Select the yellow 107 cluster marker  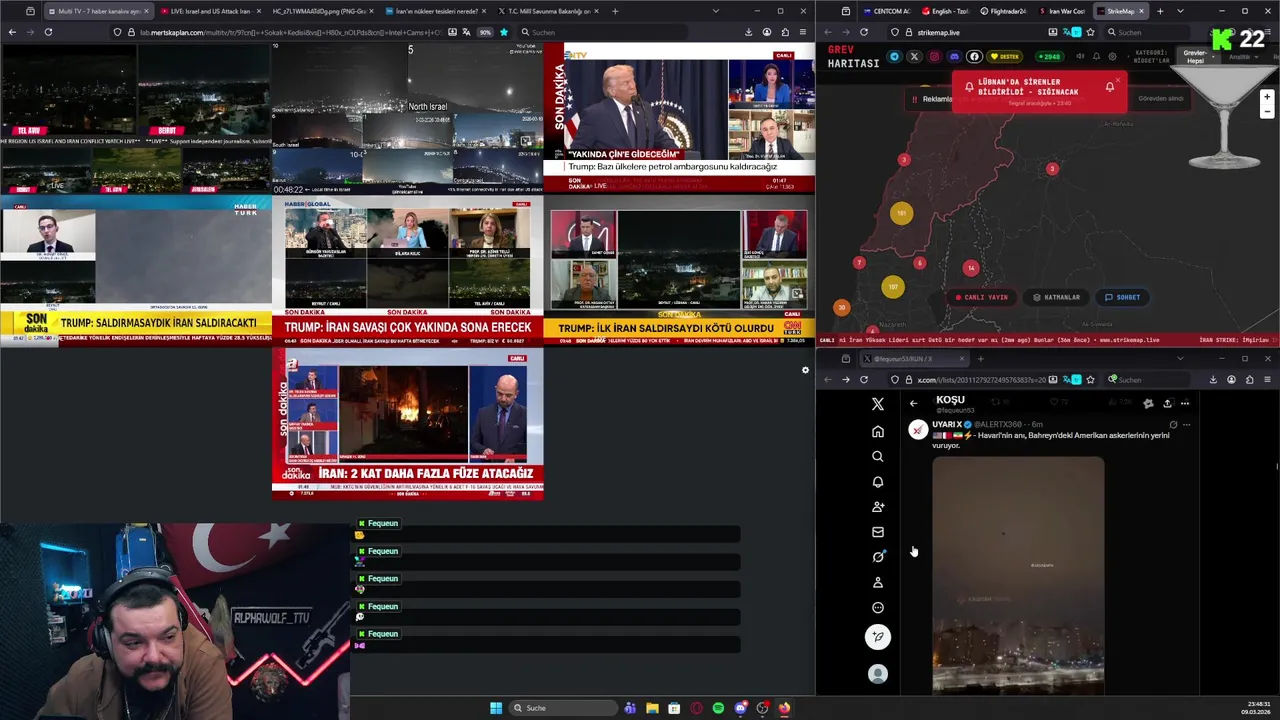click(x=893, y=287)
